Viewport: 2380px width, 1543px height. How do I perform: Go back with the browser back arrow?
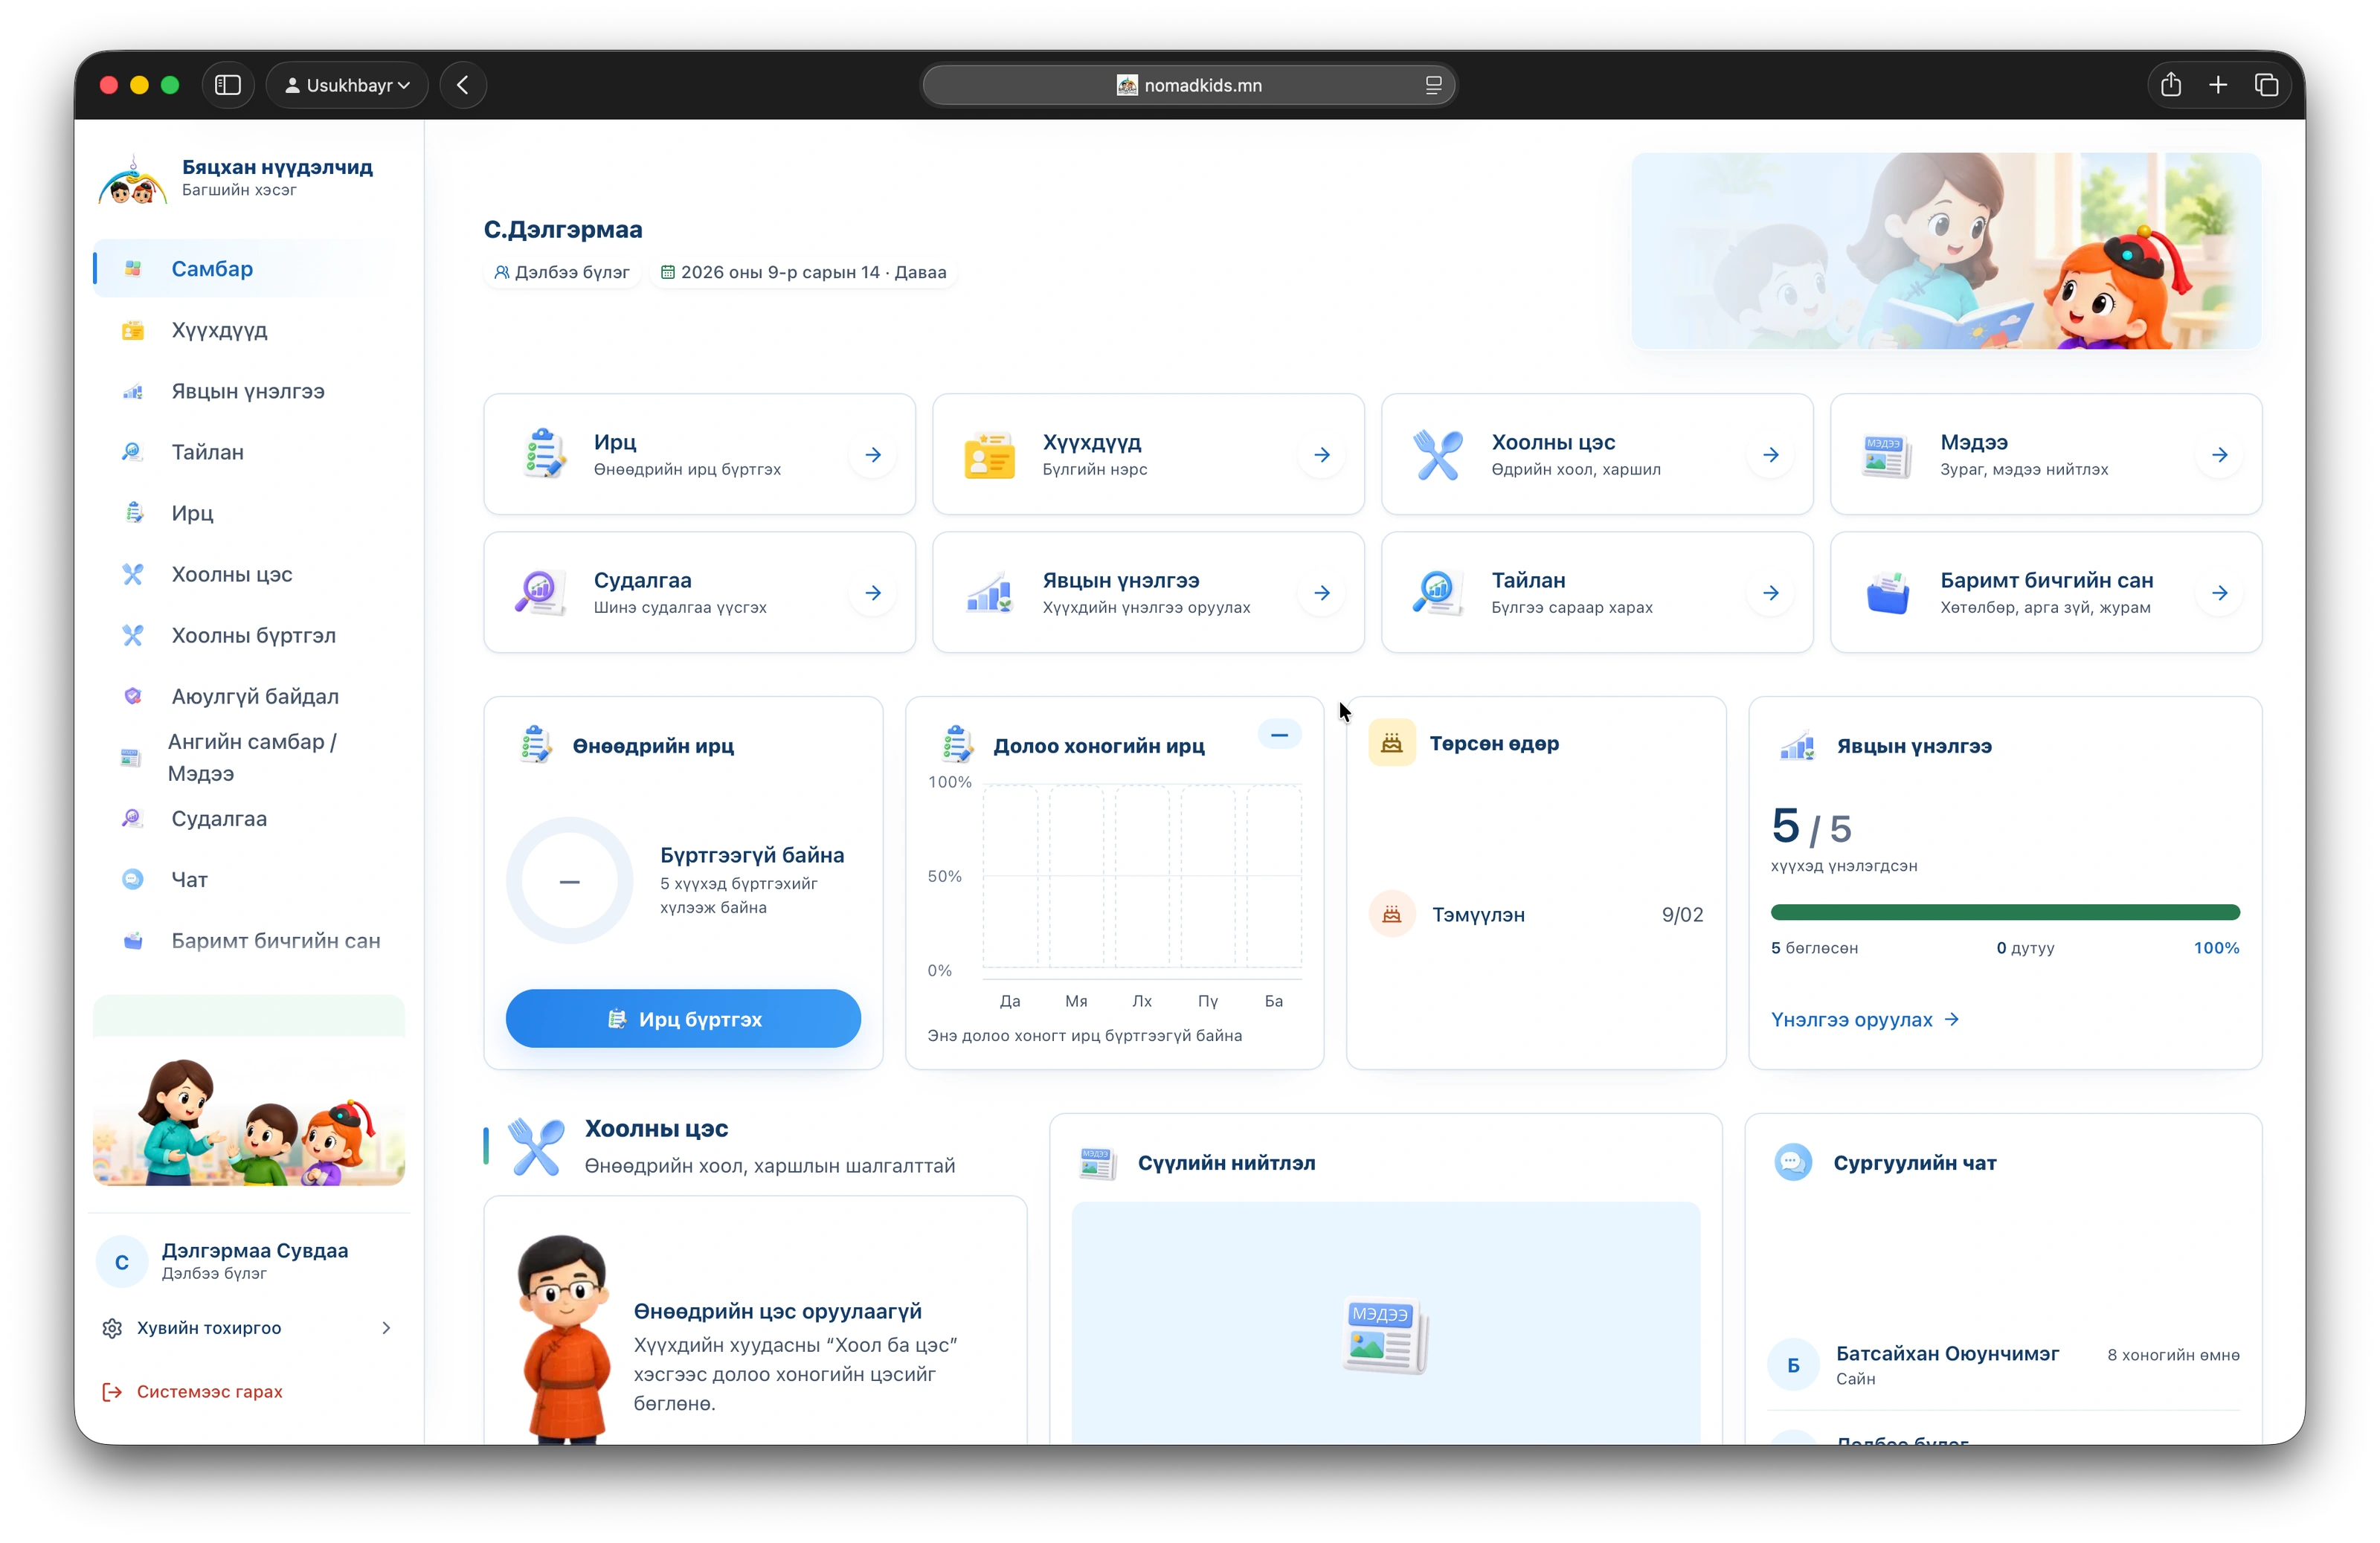pos(462,85)
